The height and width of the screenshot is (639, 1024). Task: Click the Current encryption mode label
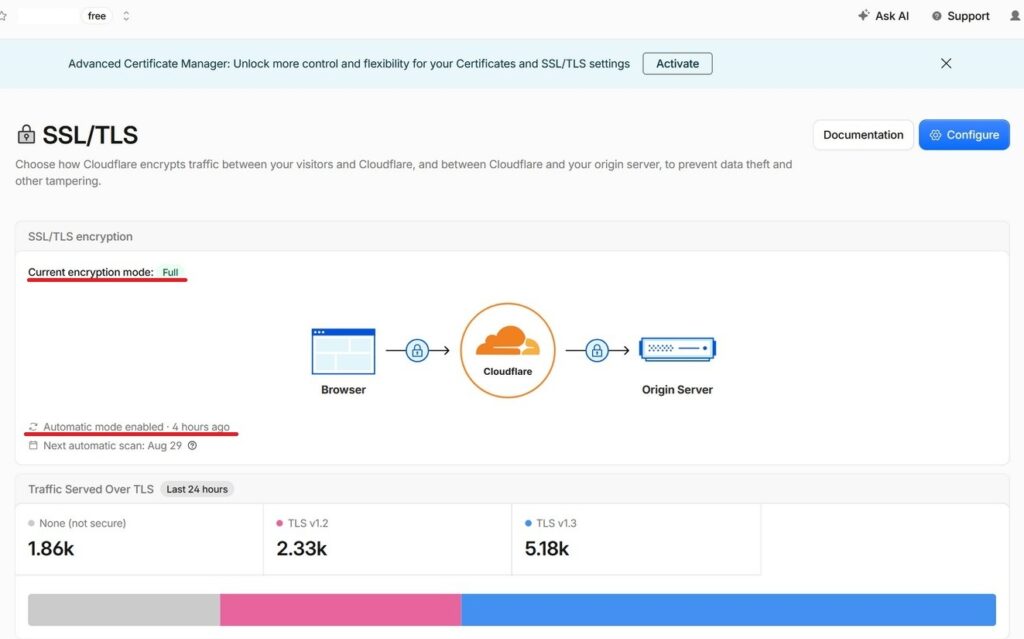pyautogui.click(x=91, y=272)
